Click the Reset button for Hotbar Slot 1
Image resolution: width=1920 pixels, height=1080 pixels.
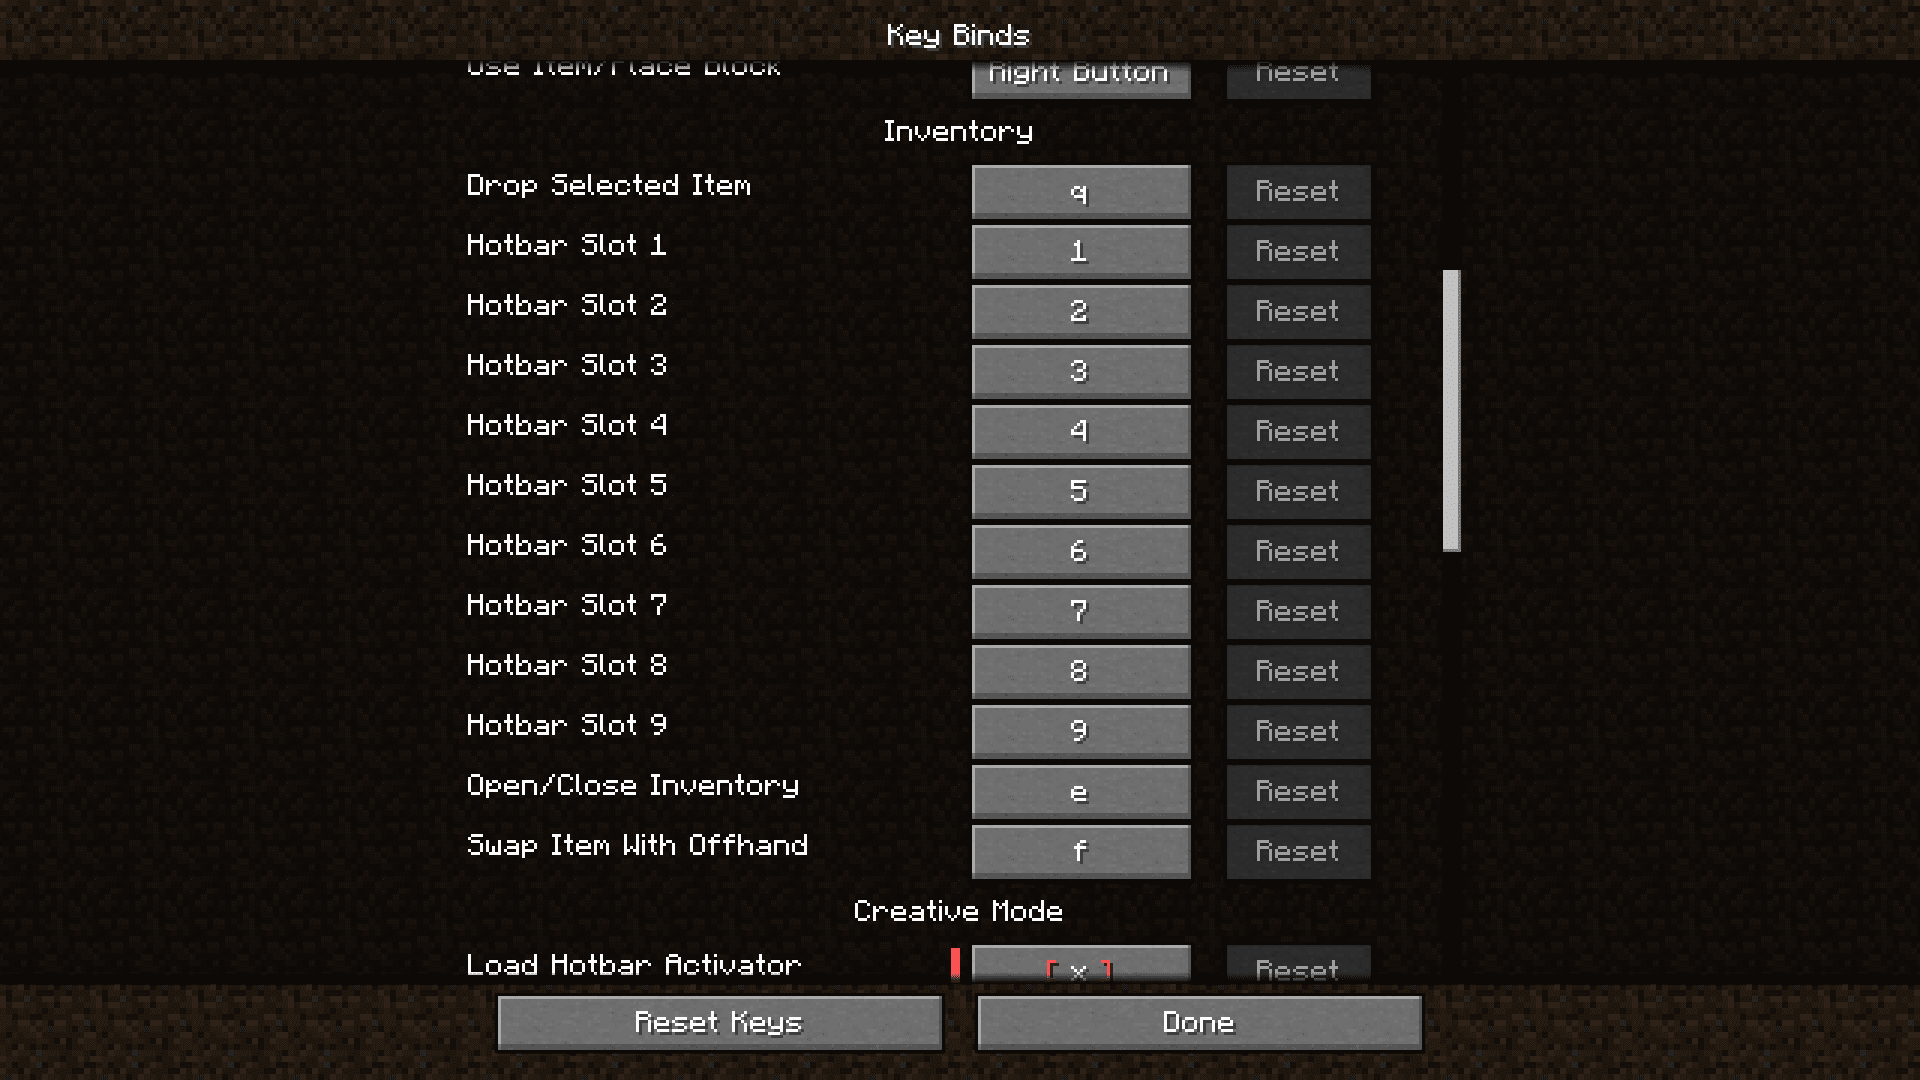1296,251
